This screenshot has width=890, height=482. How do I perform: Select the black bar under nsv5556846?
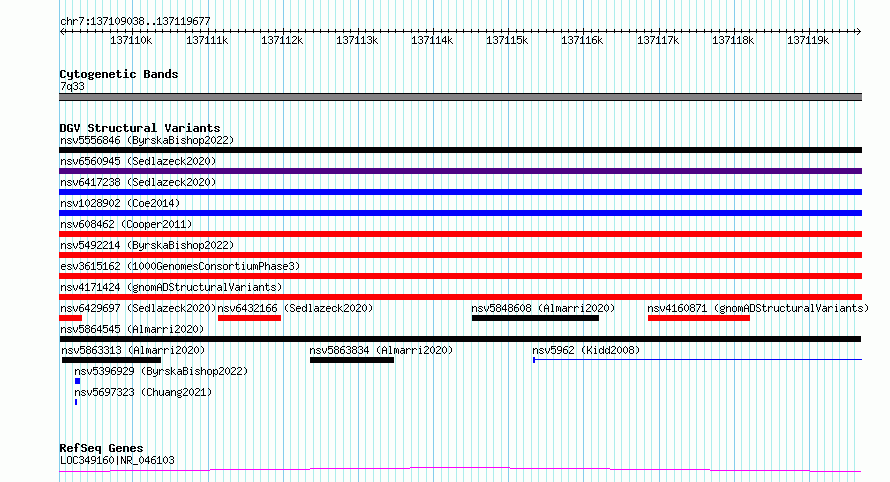(460, 150)
